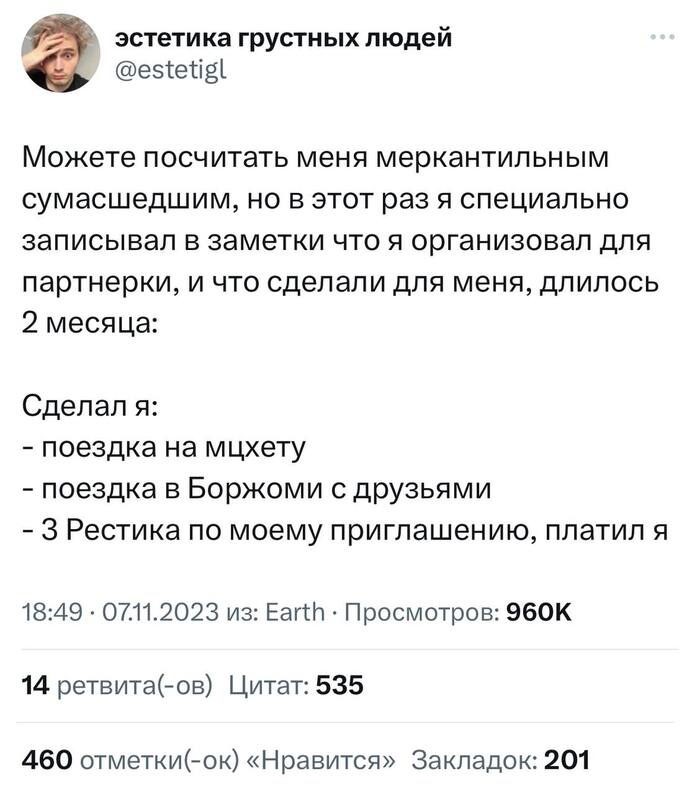Open the profile name эстетика грустных людей
This screenshot has height=794, width=700.
coord(284,38)
